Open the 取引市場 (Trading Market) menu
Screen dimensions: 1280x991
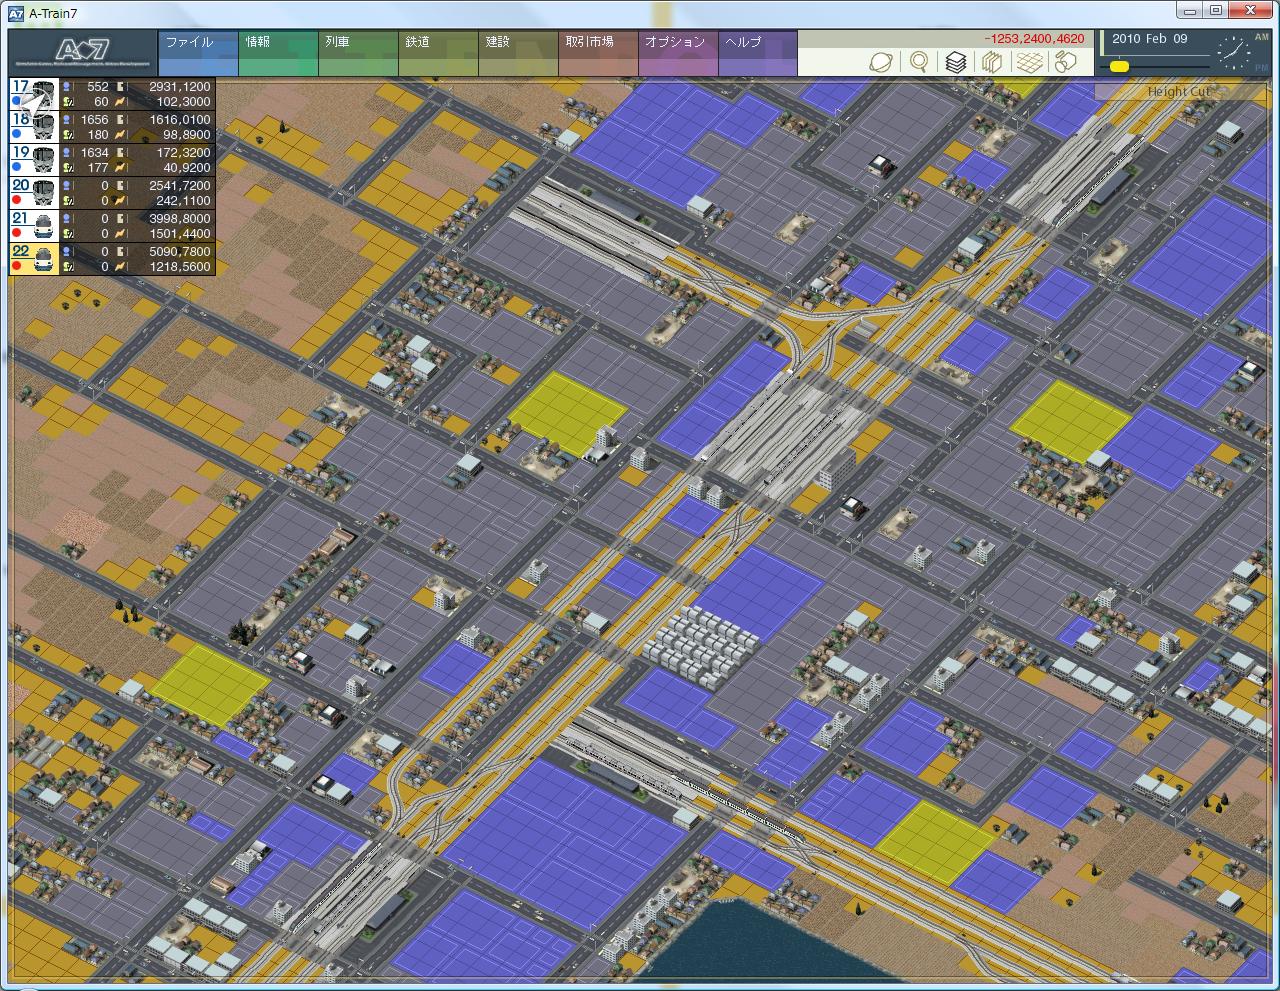598,53
